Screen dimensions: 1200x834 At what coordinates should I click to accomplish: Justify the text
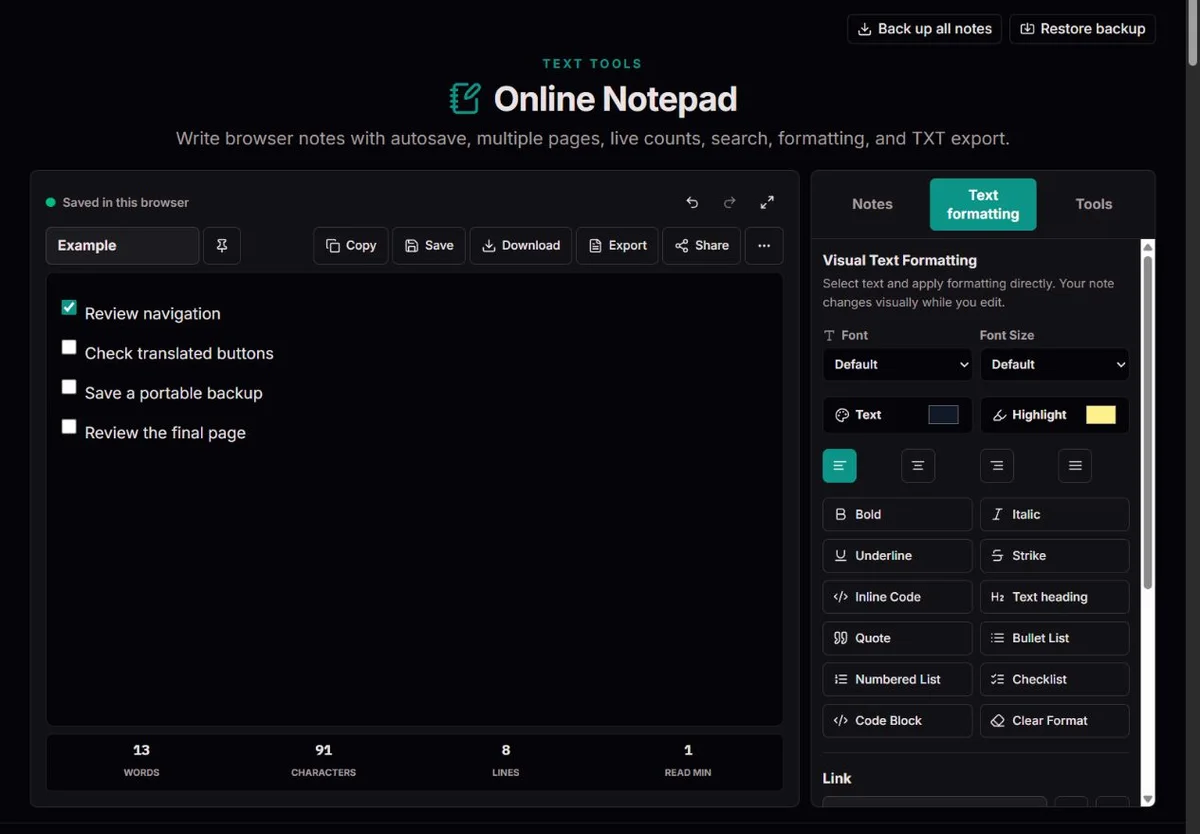pyautogui.click(x=1075, y=466)
